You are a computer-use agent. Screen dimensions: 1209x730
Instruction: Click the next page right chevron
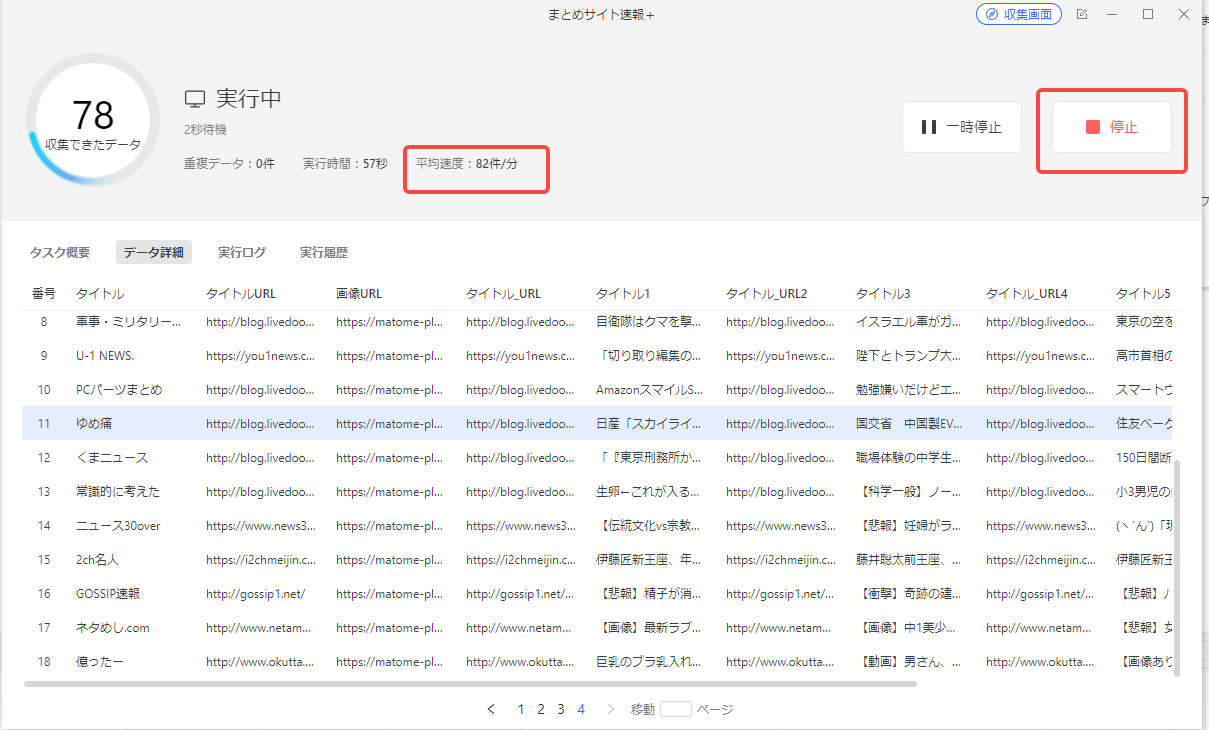(611, 709)
